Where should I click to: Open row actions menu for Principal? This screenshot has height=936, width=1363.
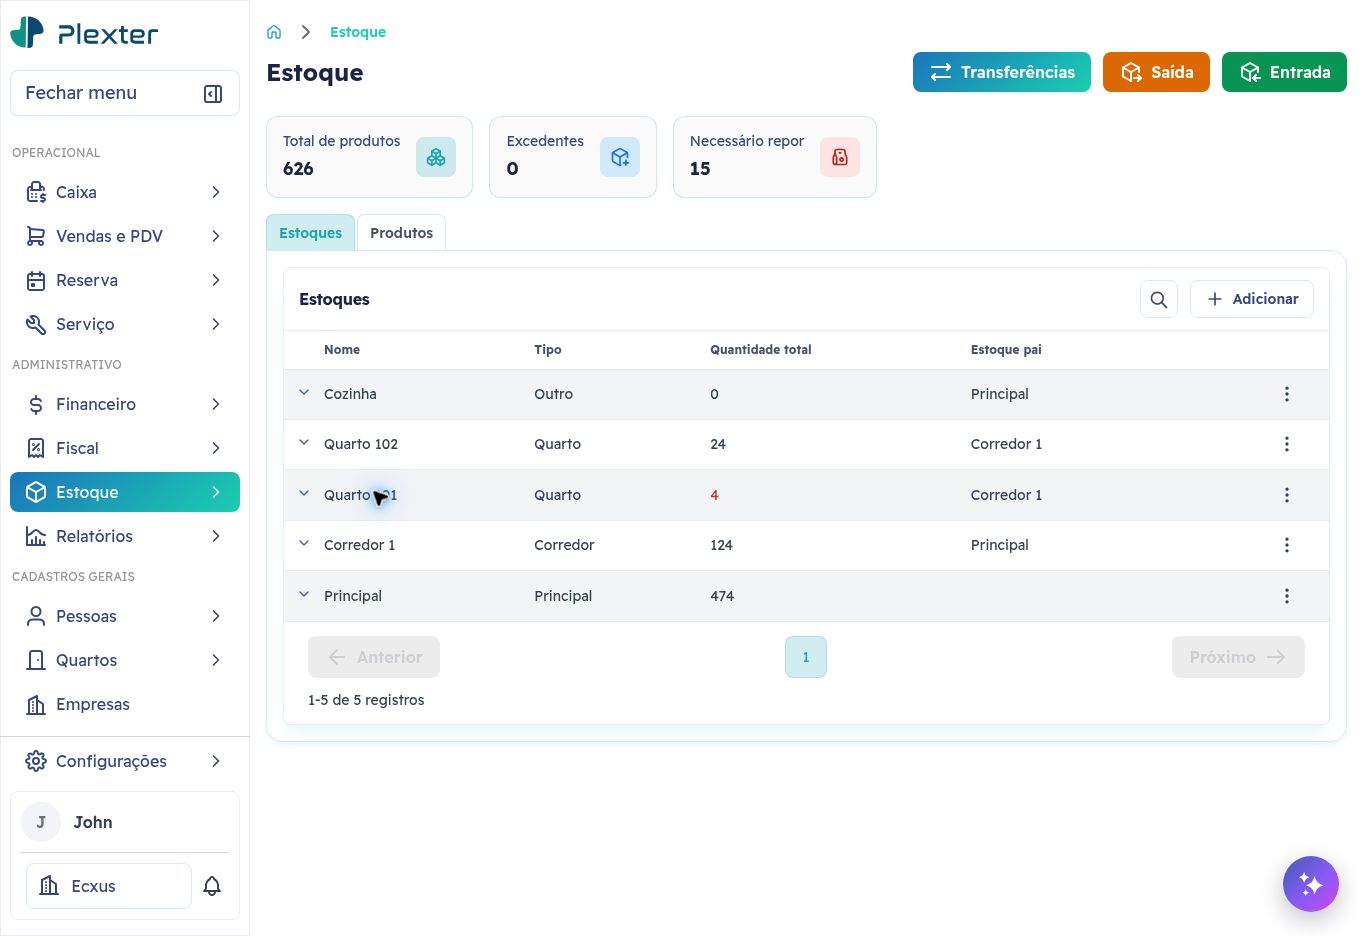pyautogui.click(x=1287, y=596)
